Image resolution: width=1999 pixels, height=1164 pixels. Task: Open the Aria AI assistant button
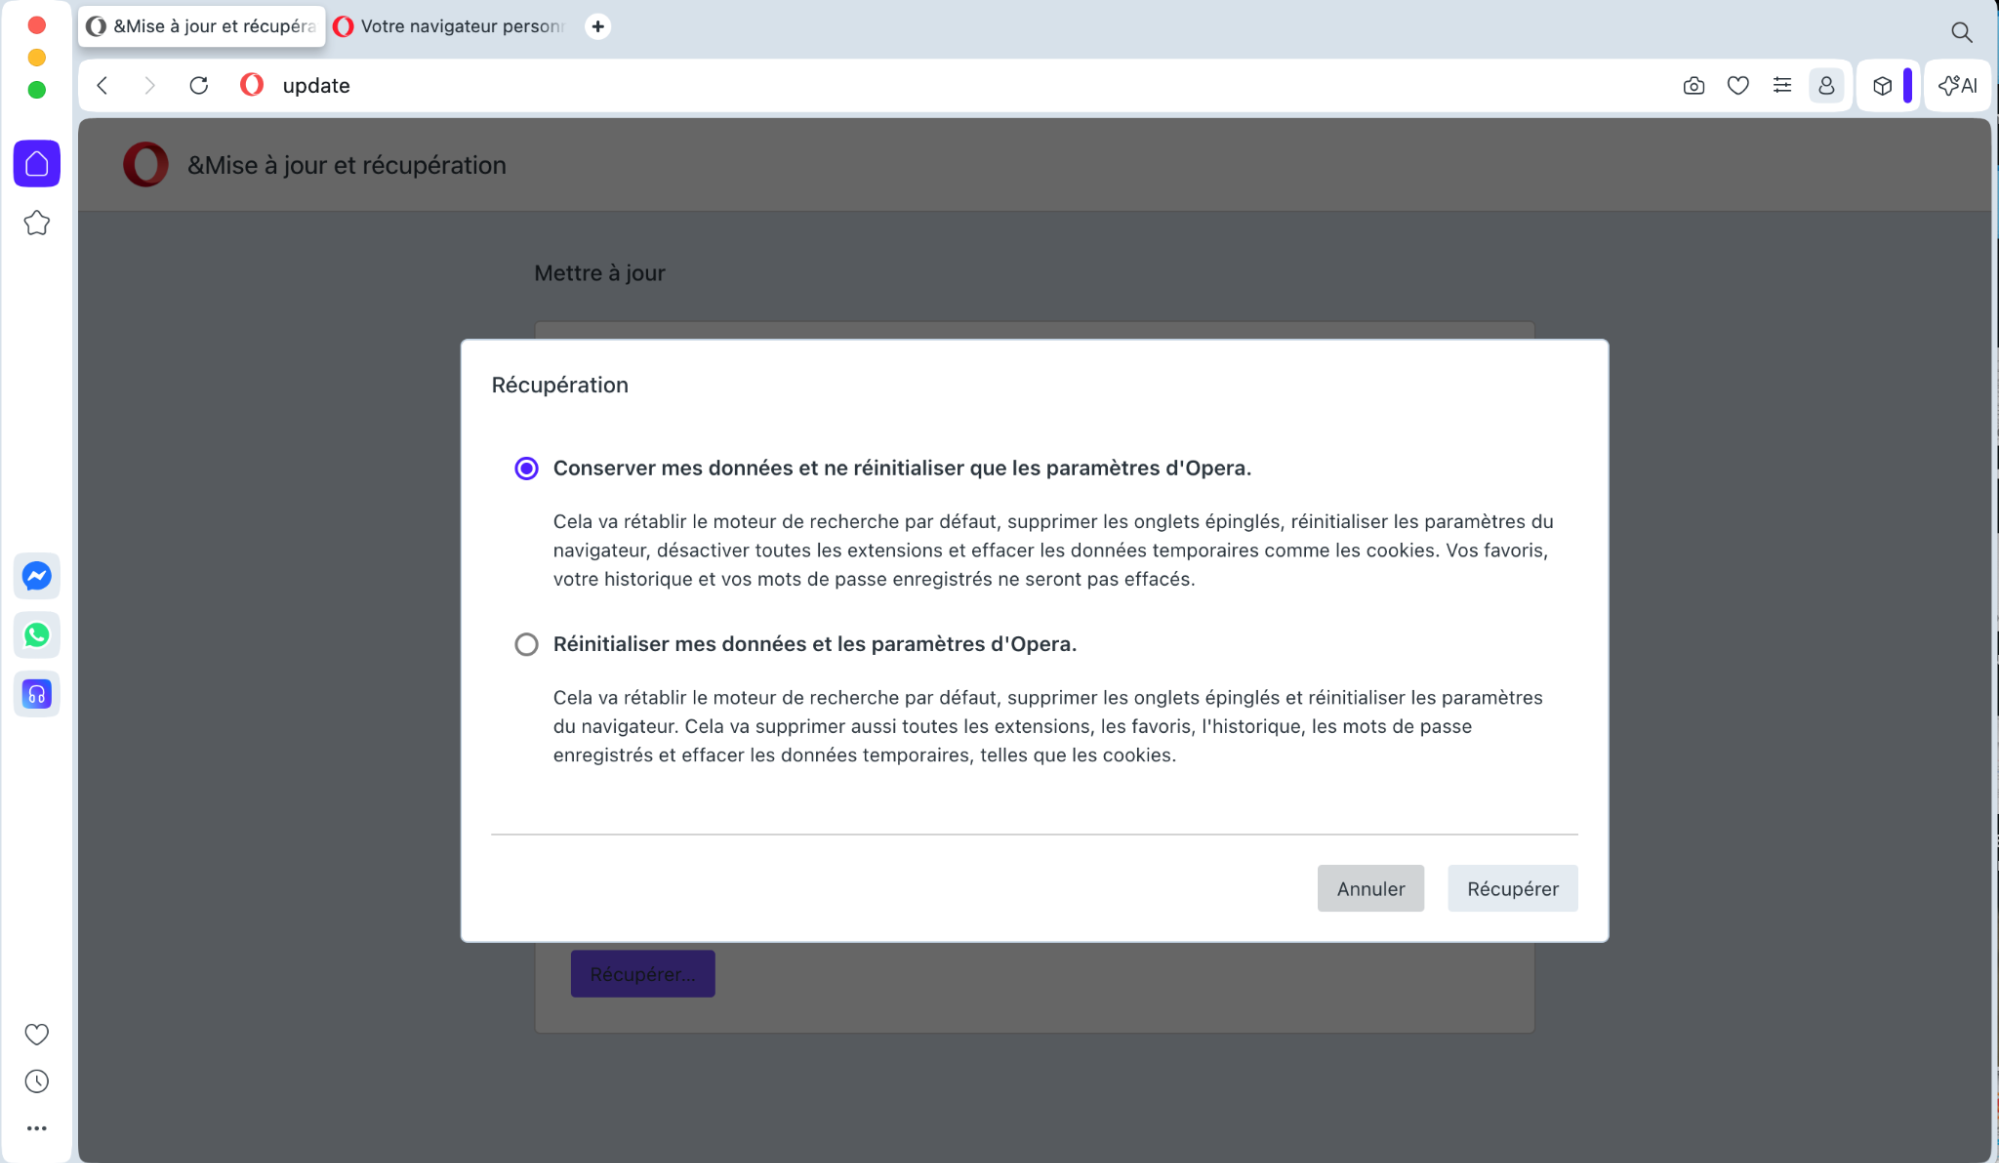tap(1958, 86)
